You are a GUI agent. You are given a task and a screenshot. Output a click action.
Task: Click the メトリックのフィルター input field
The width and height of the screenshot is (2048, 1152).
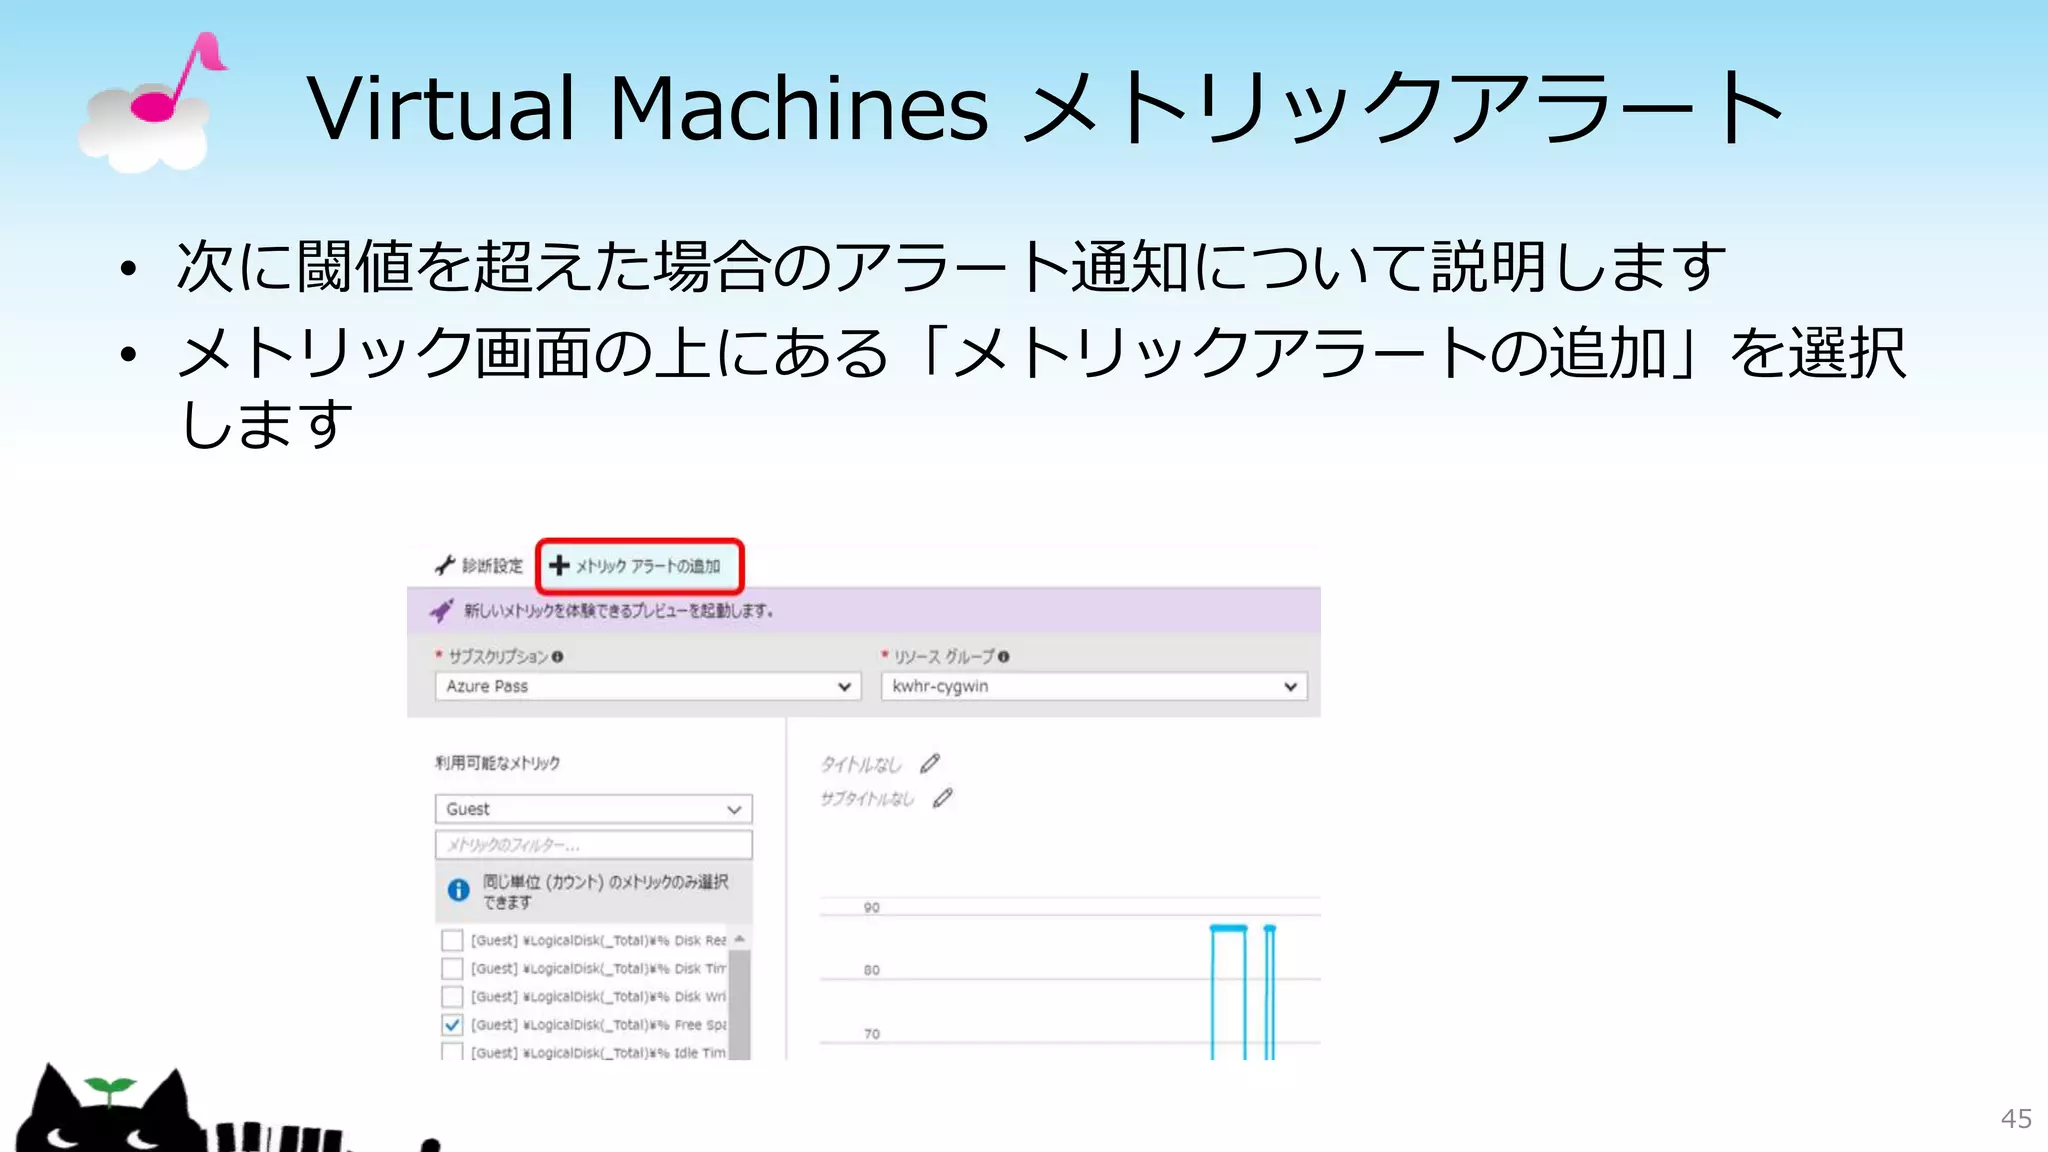tap(594, 845)
